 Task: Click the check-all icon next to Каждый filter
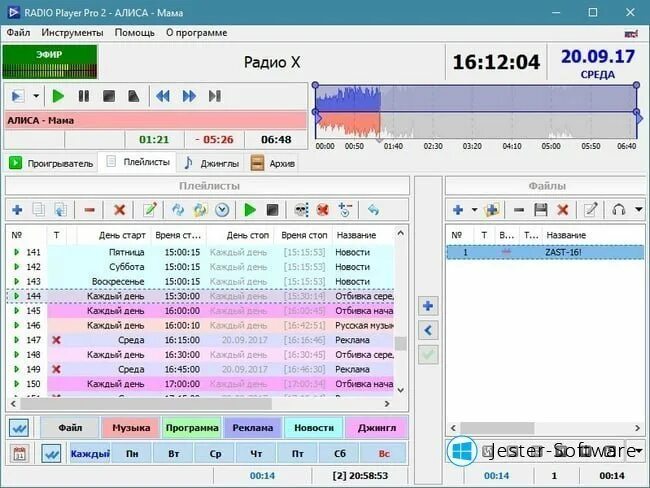point(51,454)
